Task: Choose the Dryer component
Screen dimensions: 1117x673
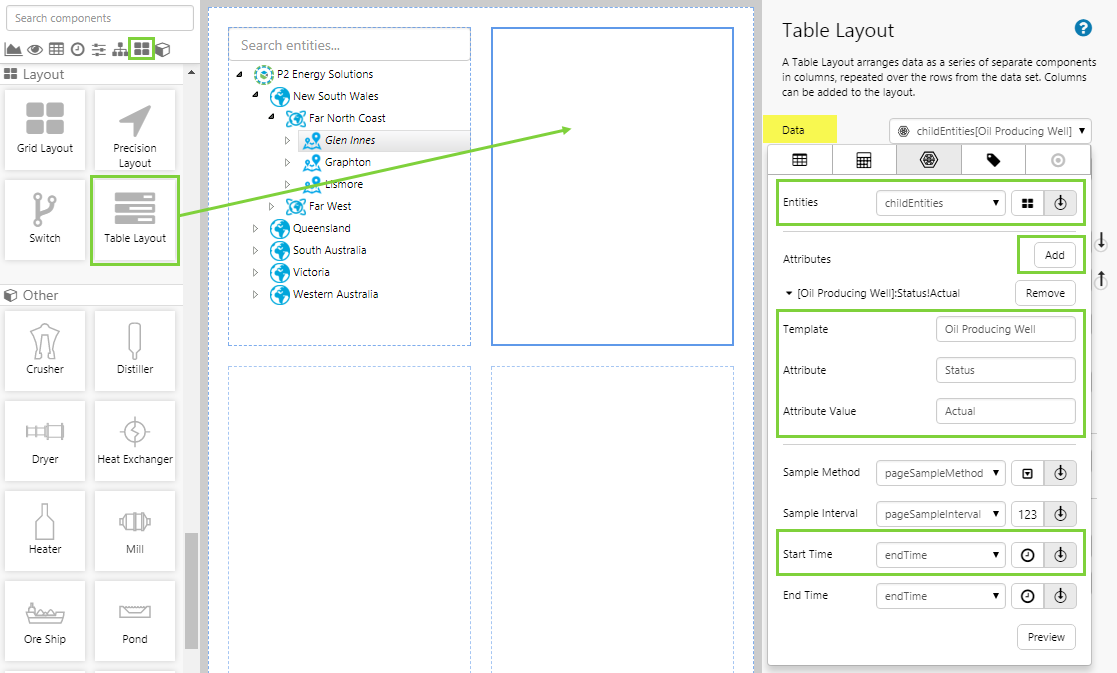Action: click(x=45, y=440)
